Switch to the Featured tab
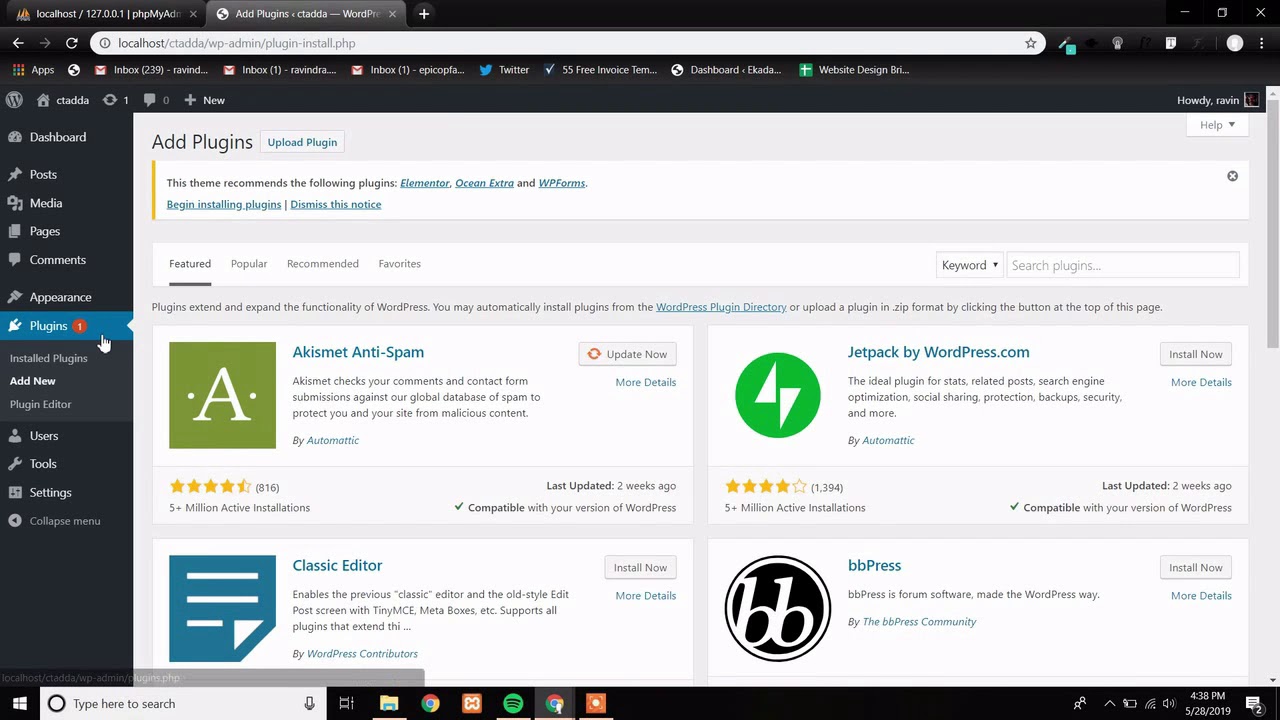 (x=190, y=264)
